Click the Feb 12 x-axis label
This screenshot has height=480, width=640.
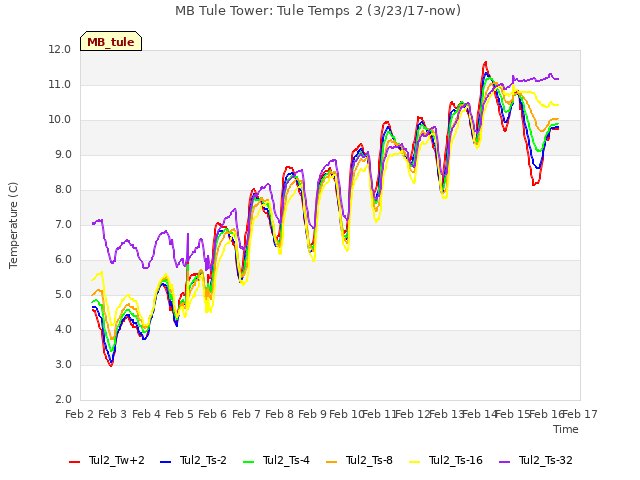(413, 414)
